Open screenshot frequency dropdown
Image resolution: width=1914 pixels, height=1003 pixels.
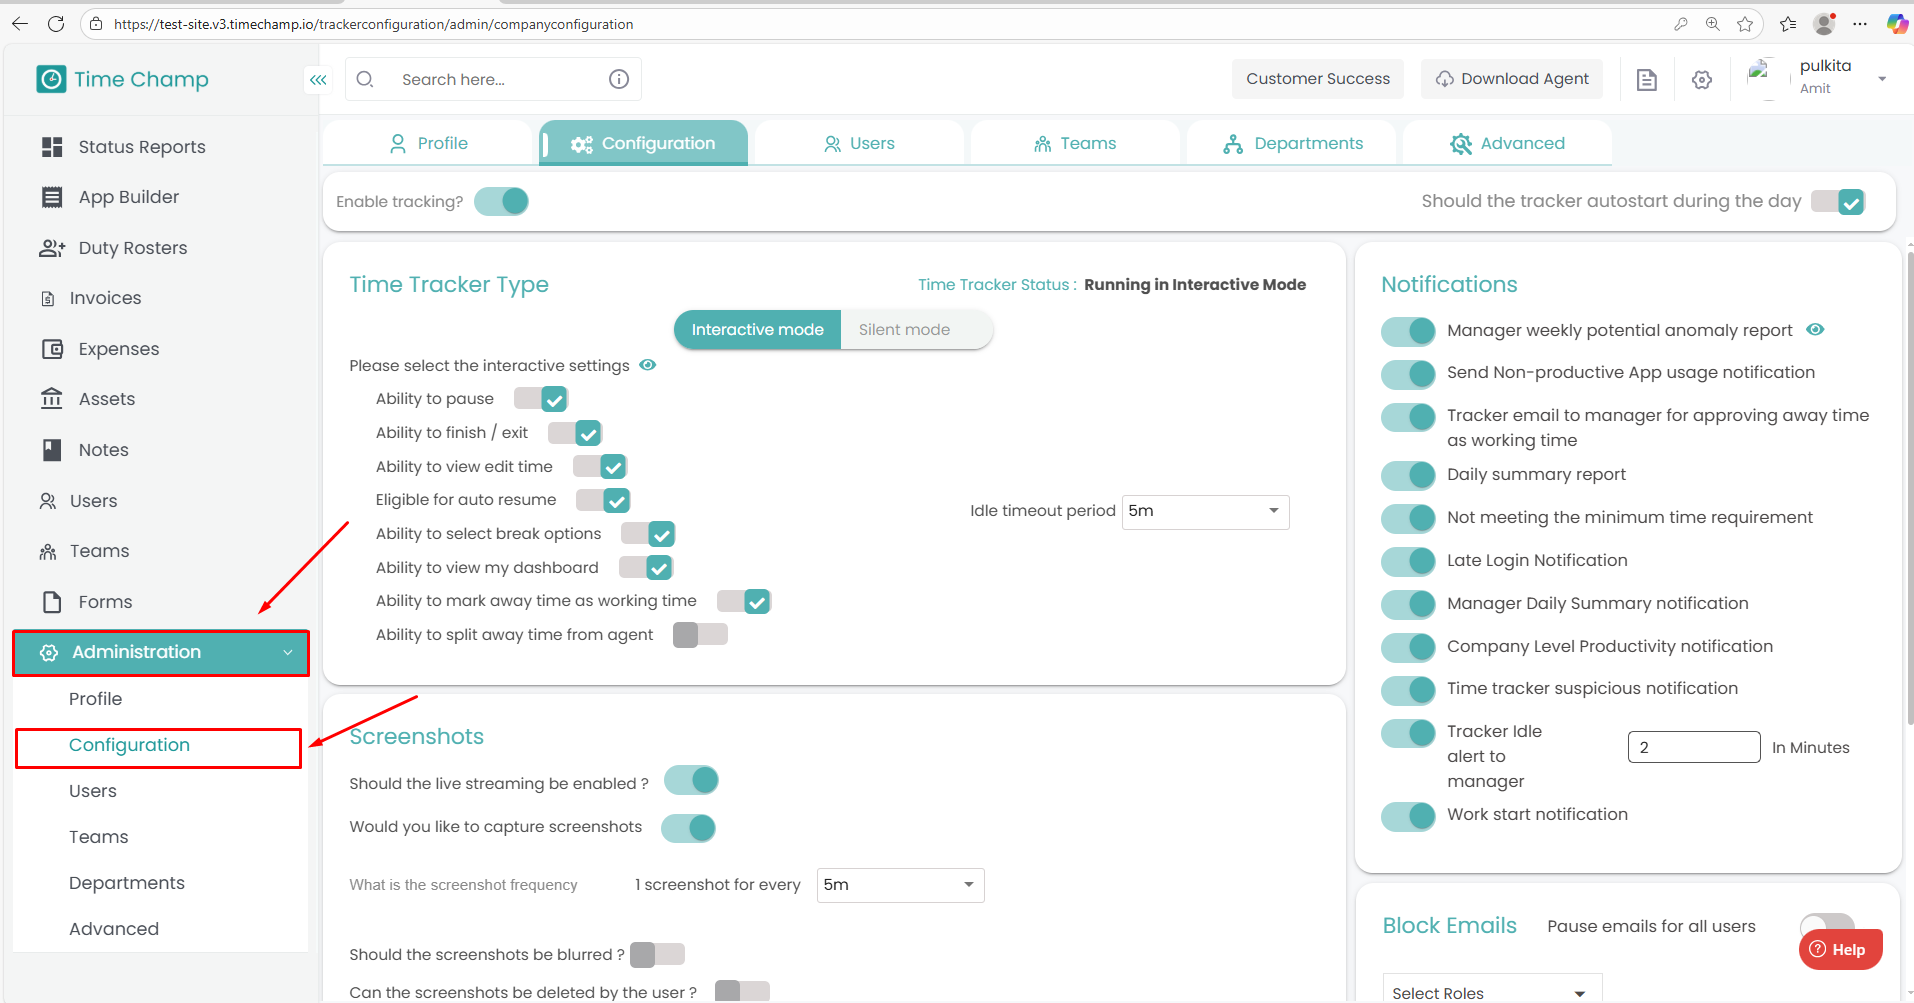[901, 885]
